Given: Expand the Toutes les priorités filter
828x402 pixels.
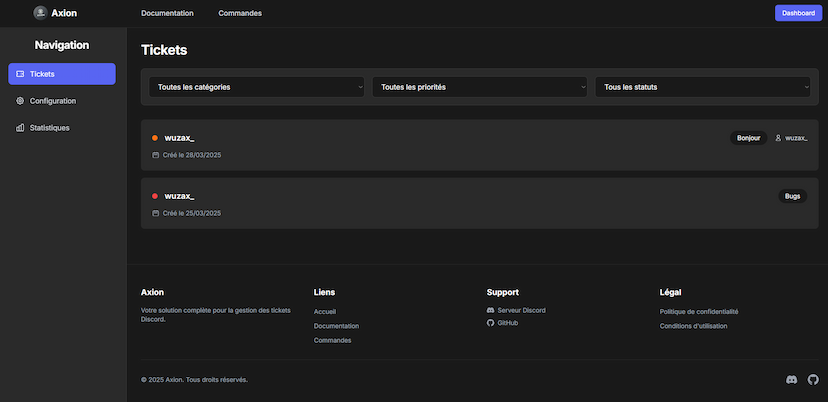Looking at the screenshot, I should coord(480,87).
